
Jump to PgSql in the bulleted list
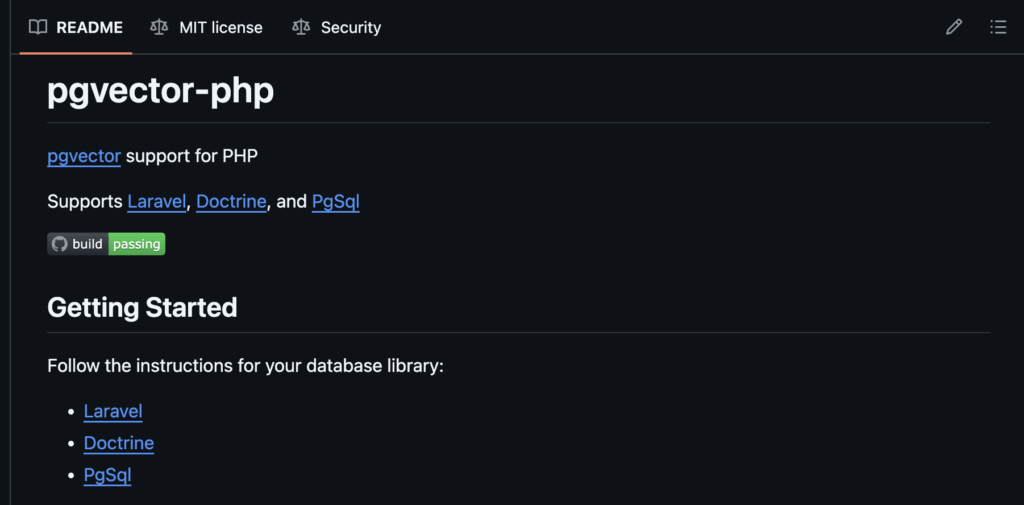pos(107,475)
